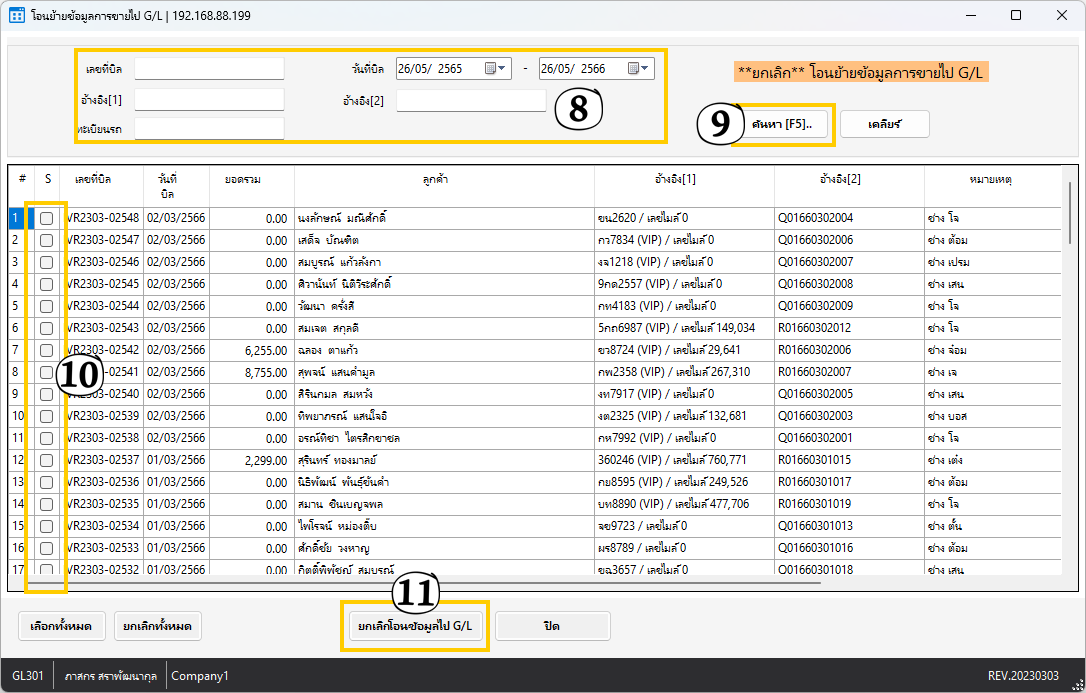Expand the end date dropdown arrow
Screen dimensions: 1086x693
(647, 68)
